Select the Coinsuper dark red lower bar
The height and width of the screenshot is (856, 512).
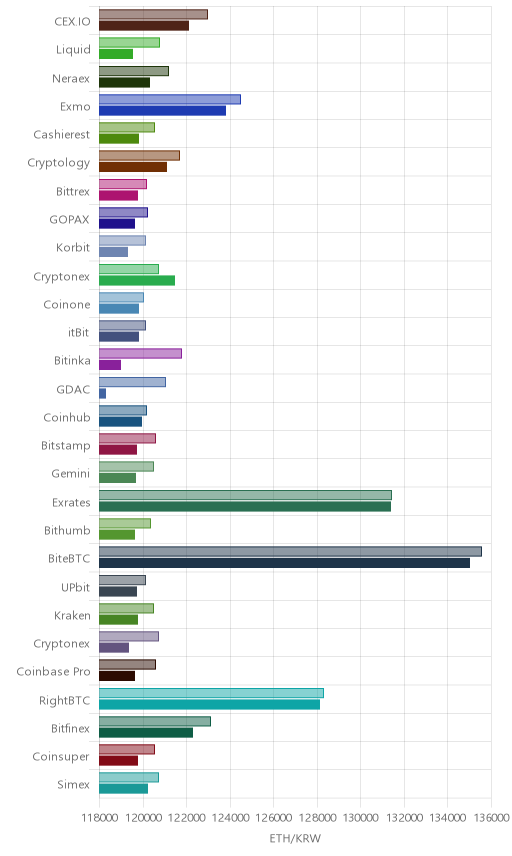click(118, 760)
